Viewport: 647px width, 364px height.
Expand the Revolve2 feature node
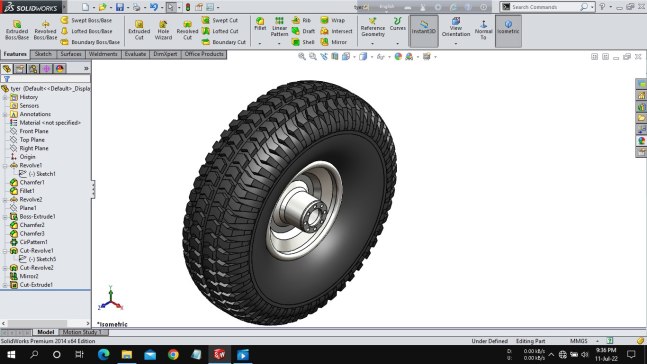pyautogui.click(x=5, y=200)
